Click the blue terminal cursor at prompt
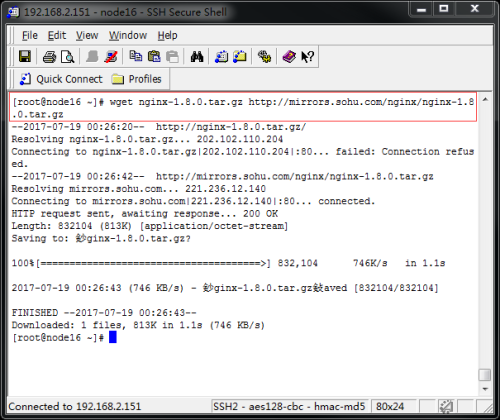This screenshot has height=420, width=500. (113, 337)
